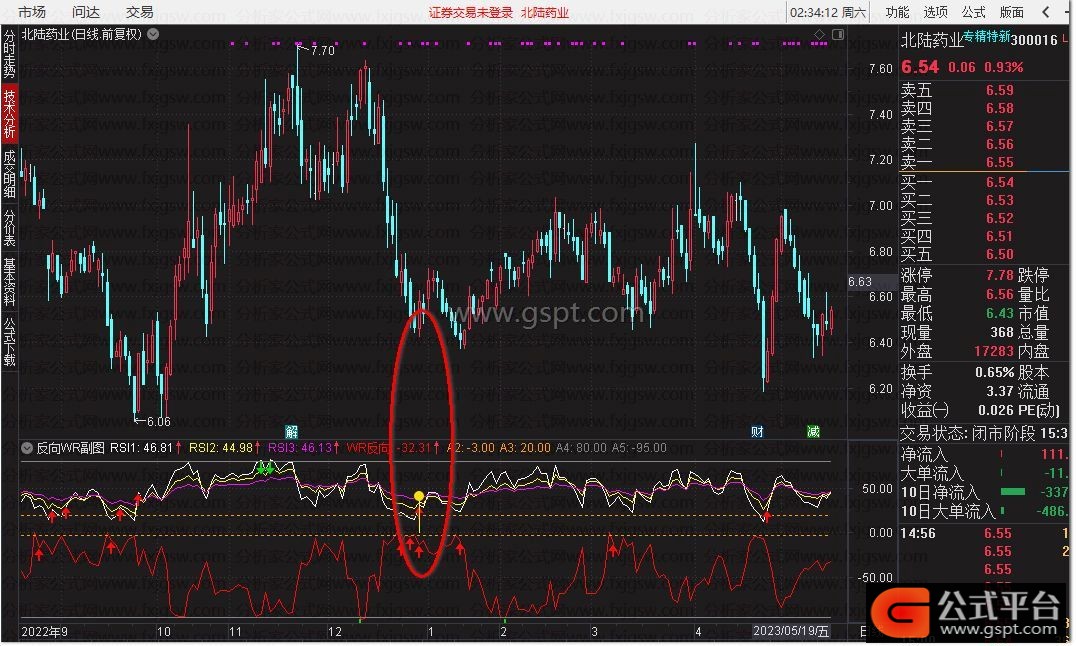Click the 减 marker on the chart
1076x646 pixels.
tap(813, 432)
